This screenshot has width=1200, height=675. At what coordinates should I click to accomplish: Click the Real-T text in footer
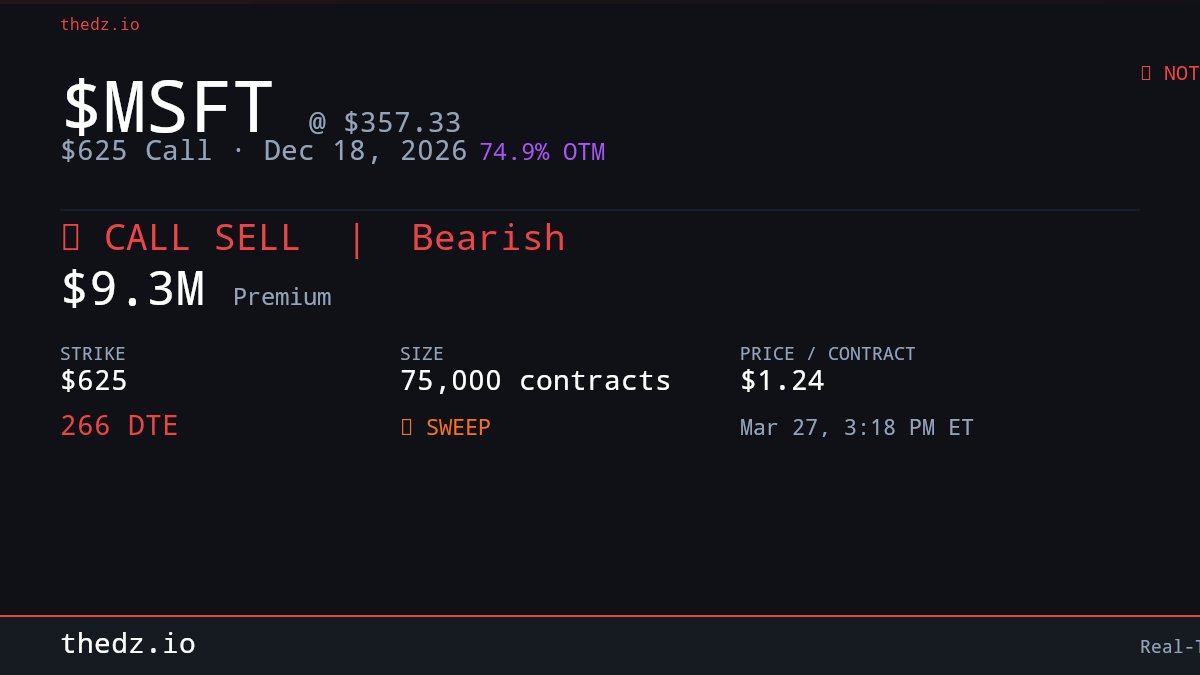(1169, 647)
